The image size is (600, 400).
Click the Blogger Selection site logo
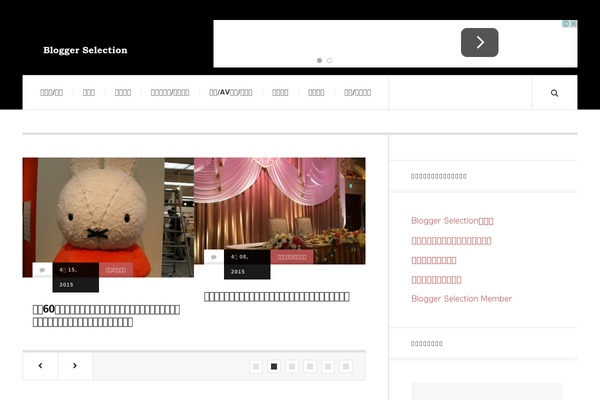85,50
